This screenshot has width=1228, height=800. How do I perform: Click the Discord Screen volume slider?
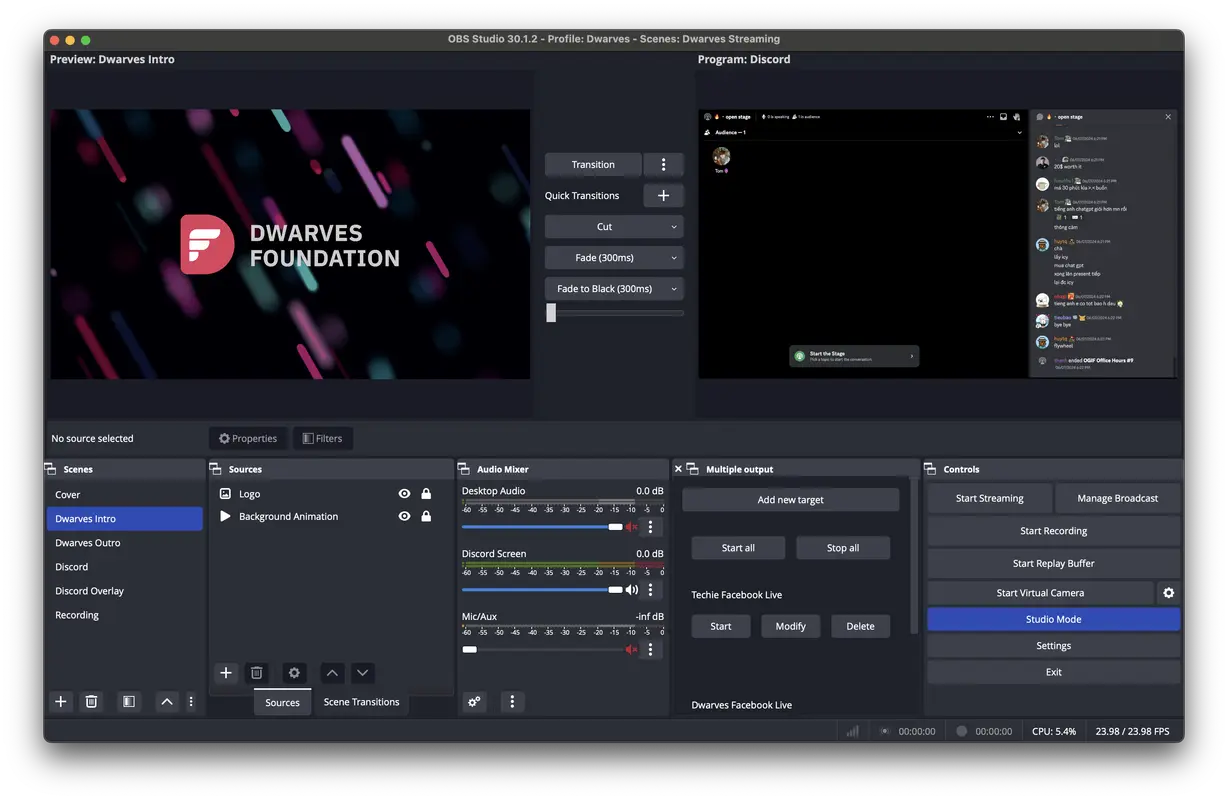tap(542, 590)
